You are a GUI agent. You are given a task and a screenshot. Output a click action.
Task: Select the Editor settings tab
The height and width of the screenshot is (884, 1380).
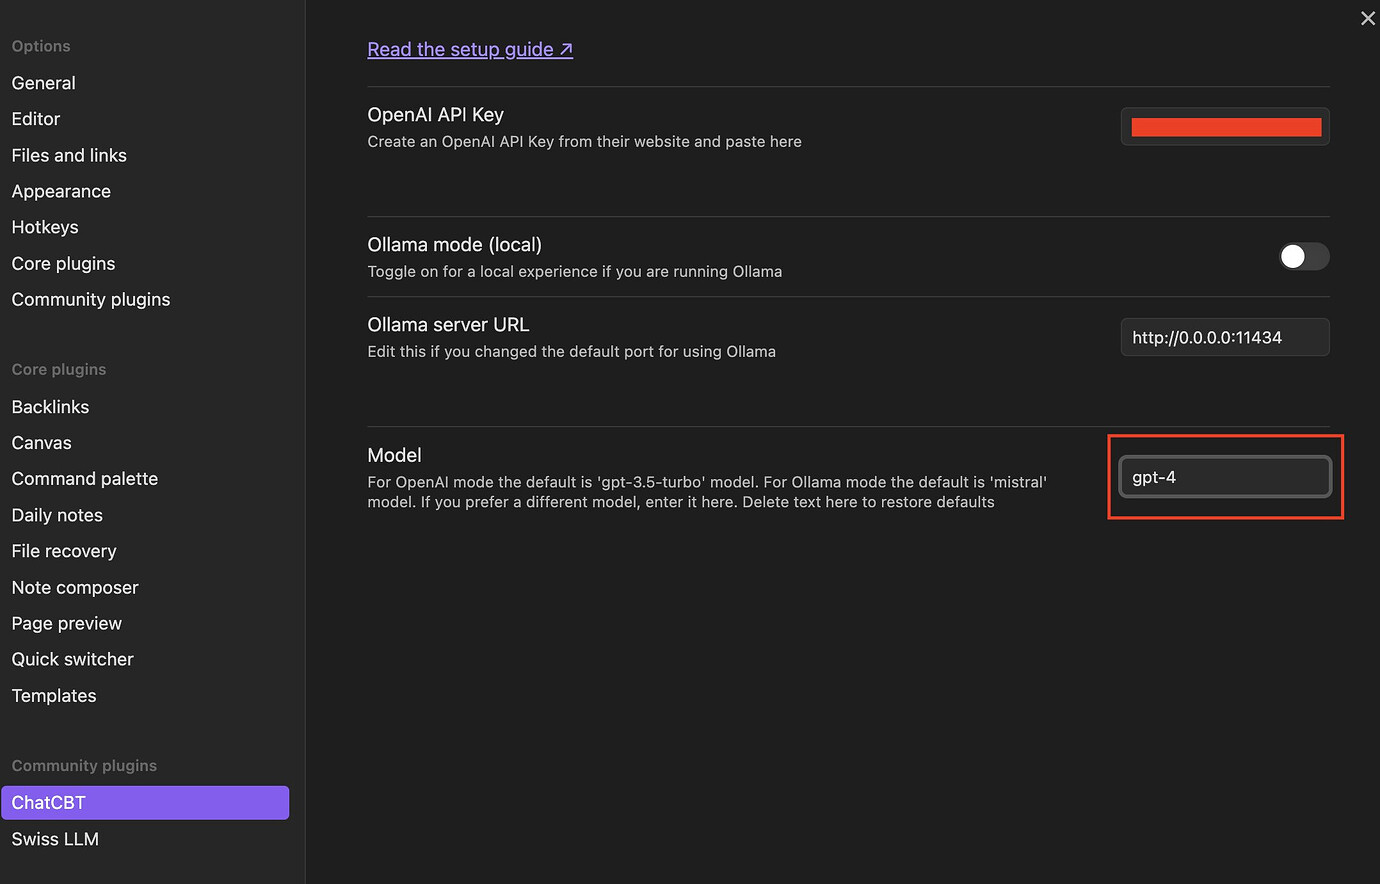[x=36, y=119]
